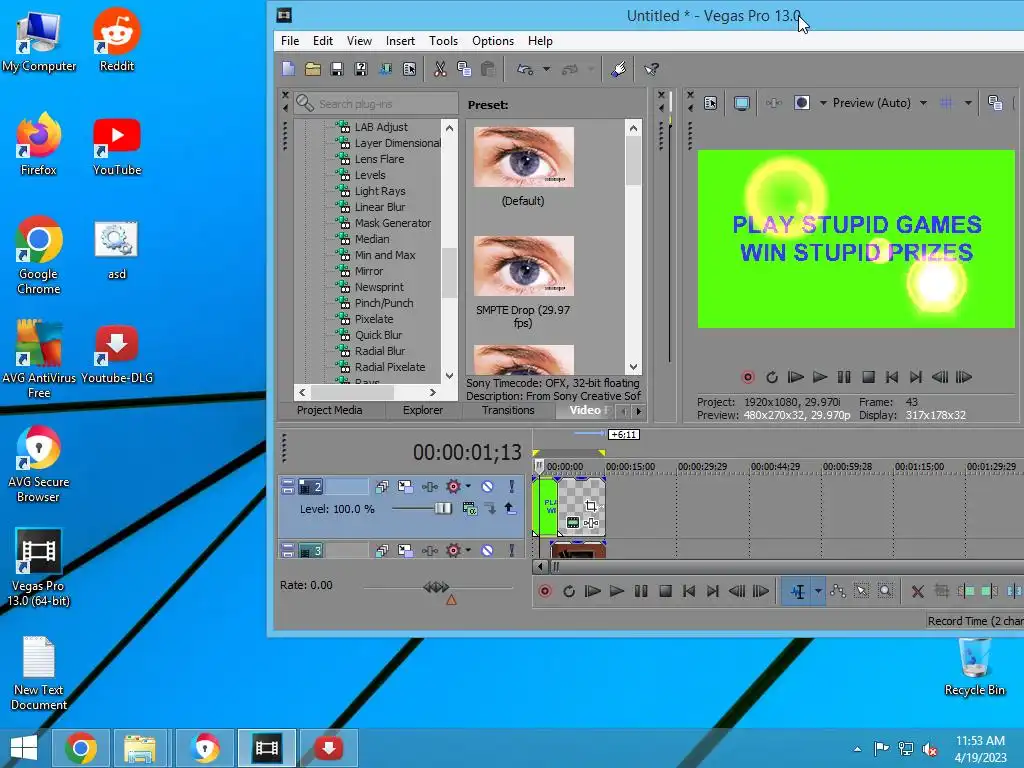Image resolution: width=1024 pixels, height=768 pixels.
Task: Open the Insert menu
Action: click(x=400, y=40)
